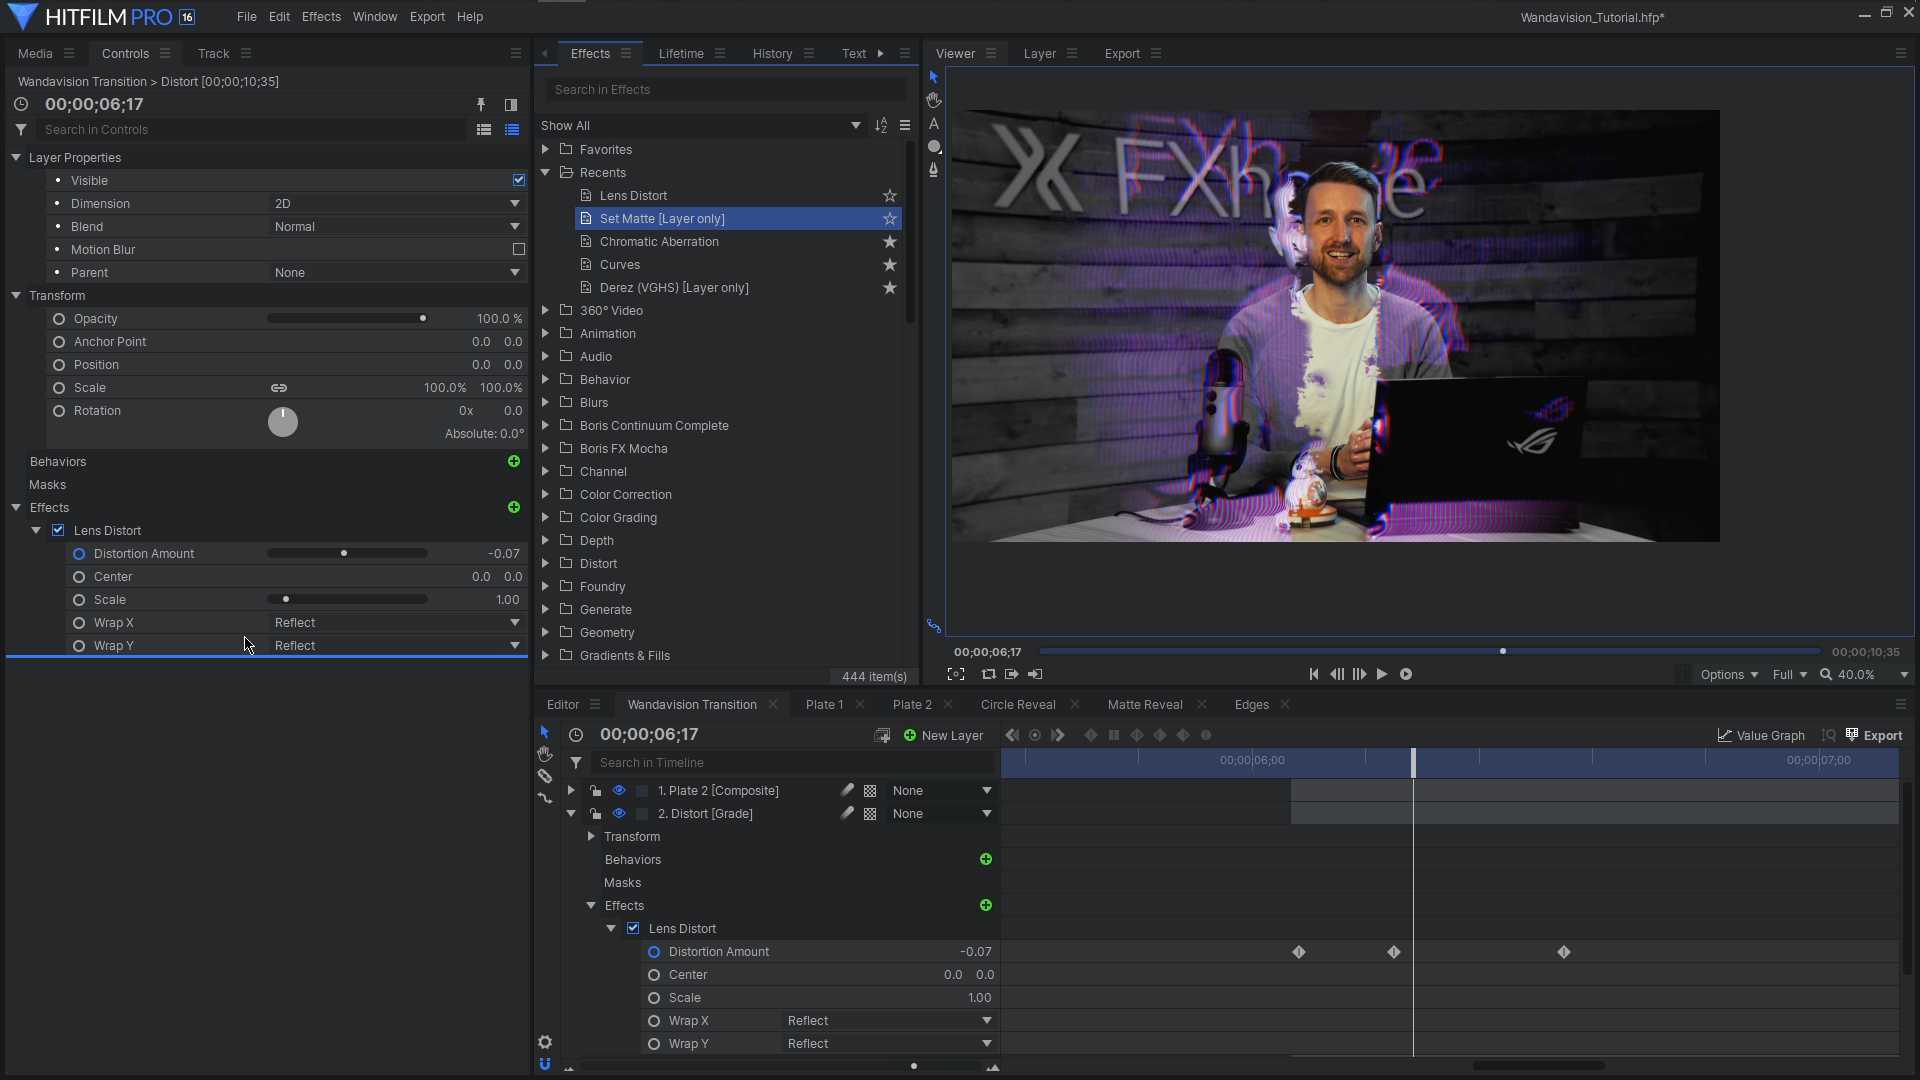This screenshot has width=1920, height=1080.
Task: Change effects sort order icon
Action: (x=881, y=126)
